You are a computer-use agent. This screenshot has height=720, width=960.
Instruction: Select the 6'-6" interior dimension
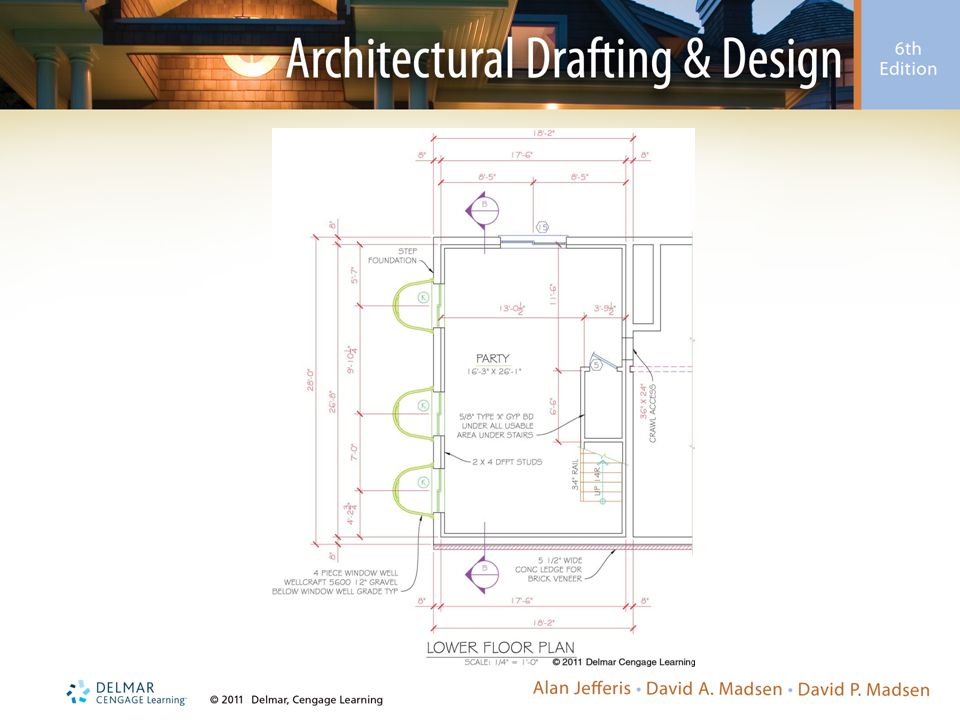[553, 407]
